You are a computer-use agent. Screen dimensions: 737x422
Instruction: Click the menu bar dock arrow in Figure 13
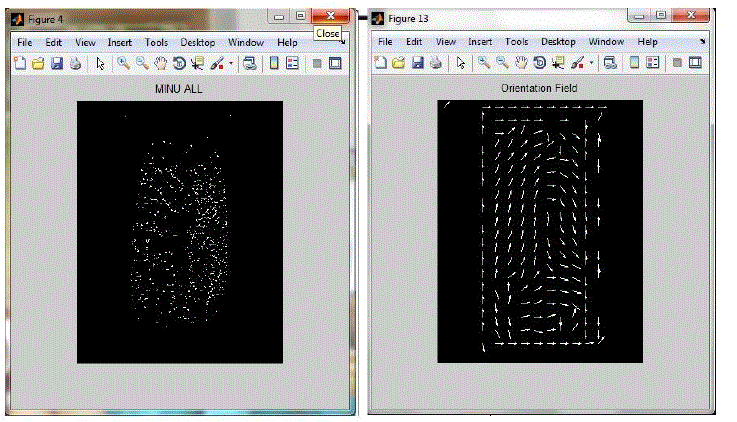(x=702, y=43)
